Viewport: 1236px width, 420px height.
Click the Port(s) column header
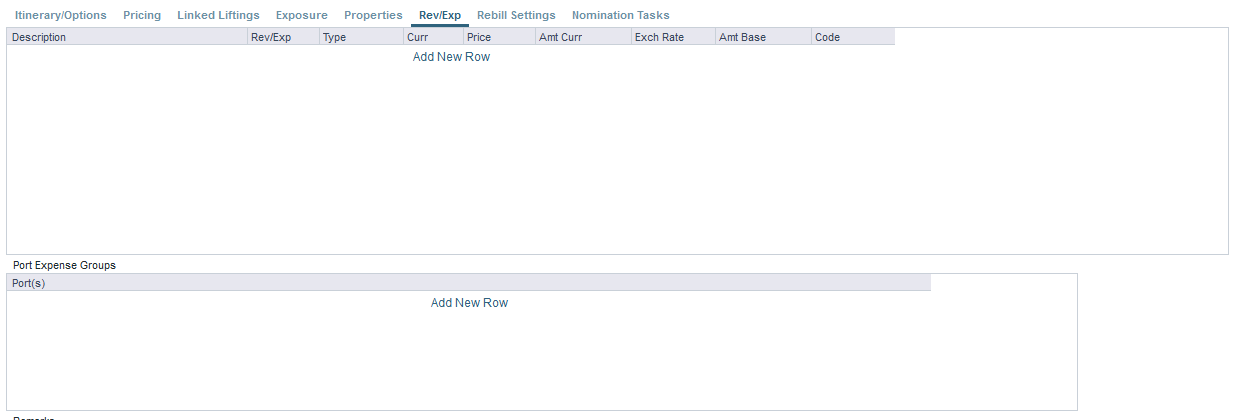(x=468, y=283)
